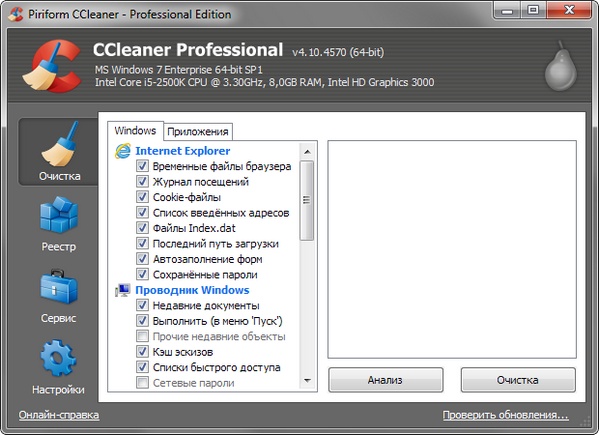The height and width of the screenshot is (435, 599).
Task: Click Проверить обновления link
Action: pyautogui.click(x=505, y=415)
